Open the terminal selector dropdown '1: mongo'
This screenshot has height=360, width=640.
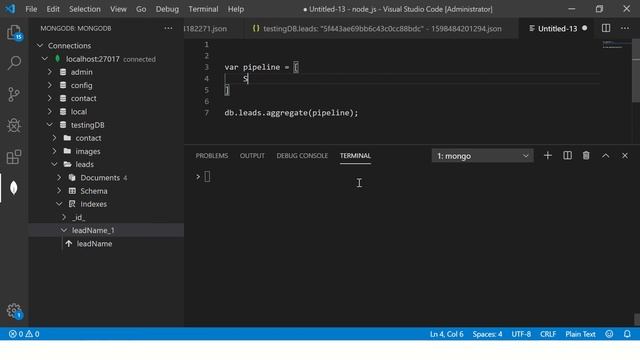pos(482,156)
